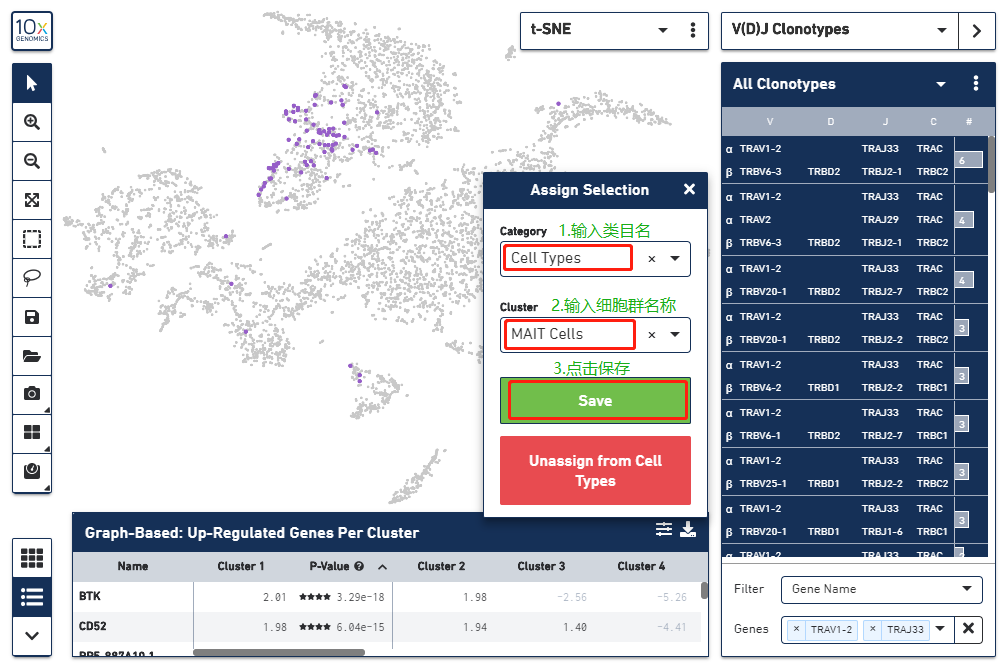Click the Unassign from Cell Types button

595,468
